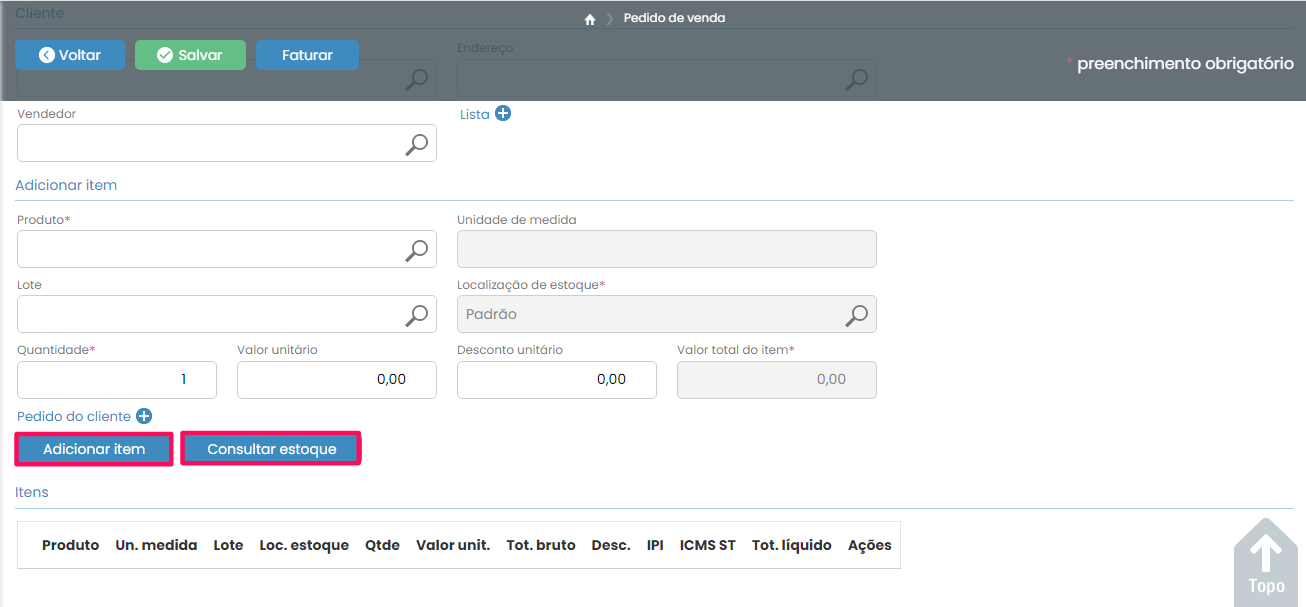Select the Pedido de venda breadcrumb

coord(674,18)
